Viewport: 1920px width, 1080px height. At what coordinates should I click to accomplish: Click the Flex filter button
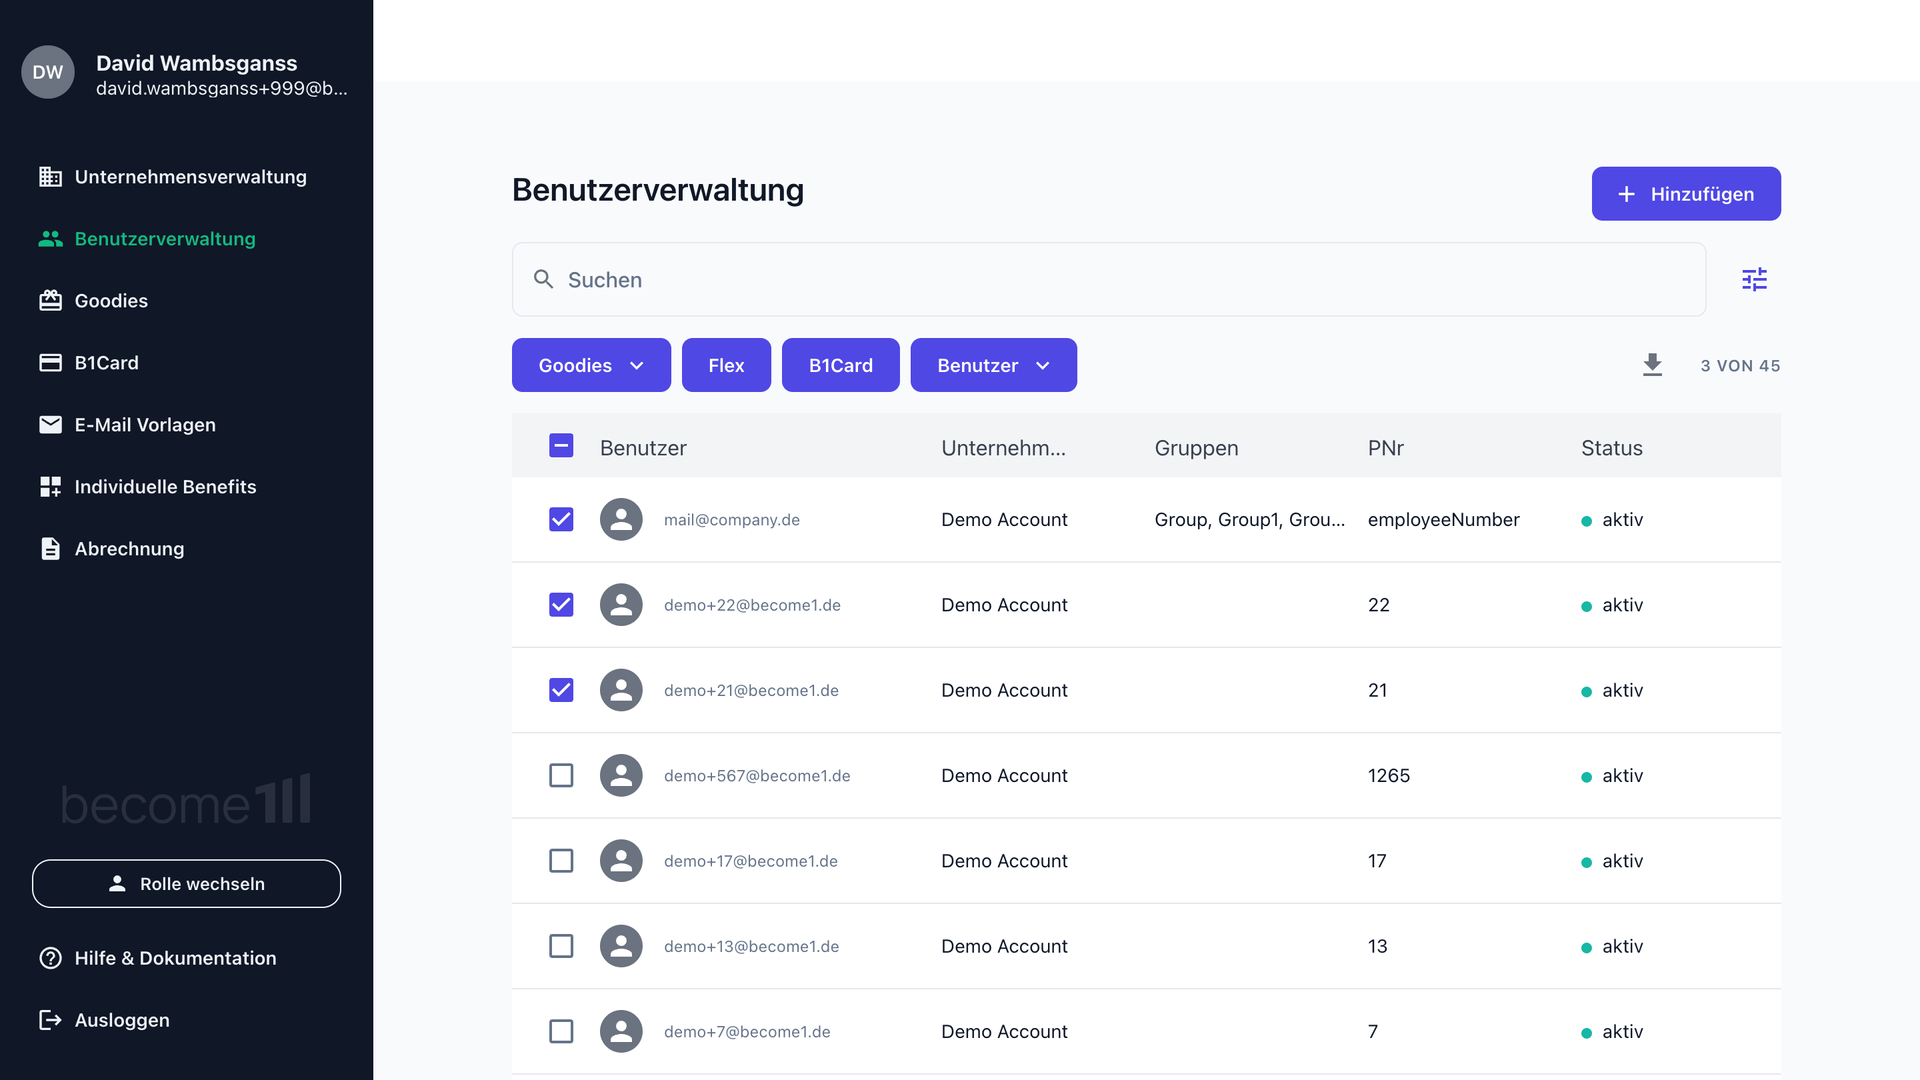(x=726, y=365)
